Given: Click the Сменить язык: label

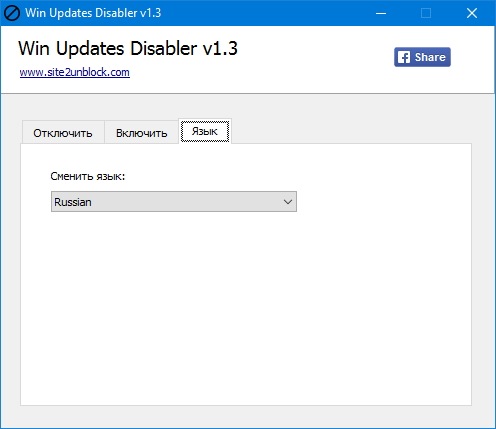Looking at the screenshot, I should pyautogui.click(x=88, y=176).
